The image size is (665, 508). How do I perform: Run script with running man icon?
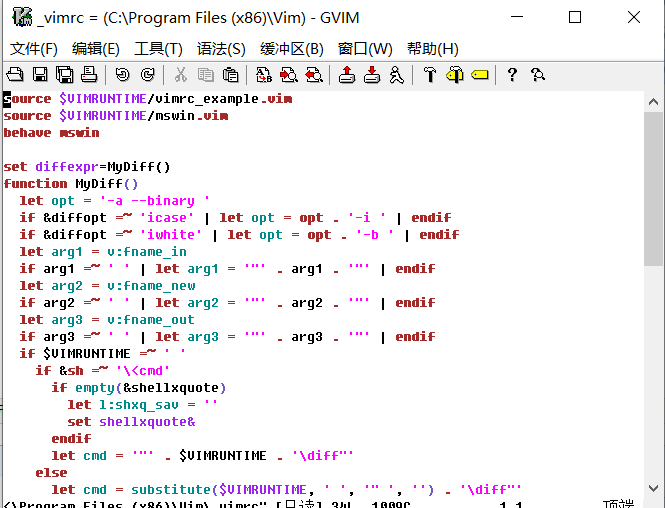pyautogui.click(x=397, y=75)
